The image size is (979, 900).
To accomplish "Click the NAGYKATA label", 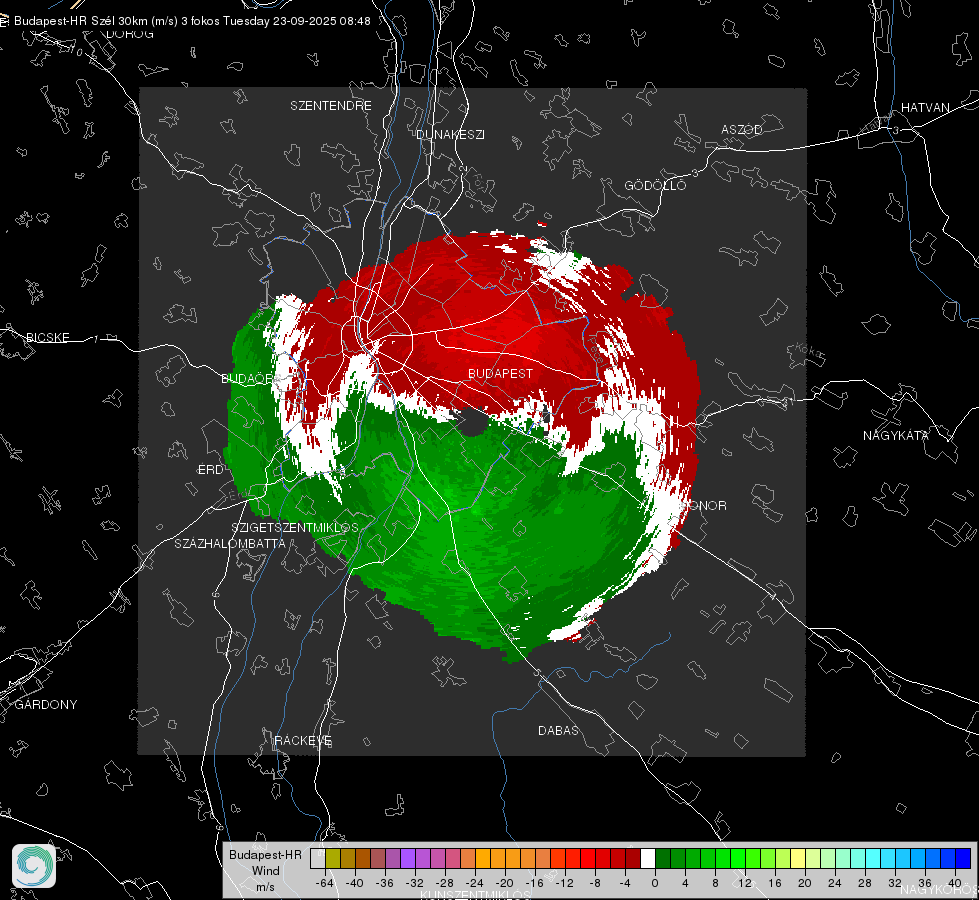I will [895, 436].
